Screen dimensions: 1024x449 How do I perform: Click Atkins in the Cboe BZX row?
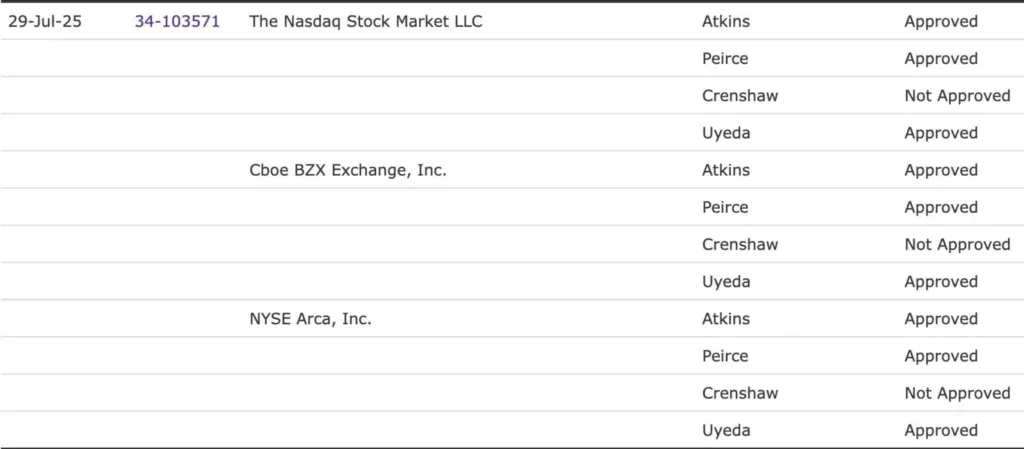tap(726, 170)
